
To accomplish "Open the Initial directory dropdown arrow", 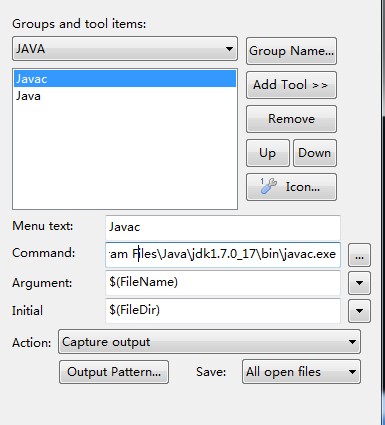I will pos(359,311).
